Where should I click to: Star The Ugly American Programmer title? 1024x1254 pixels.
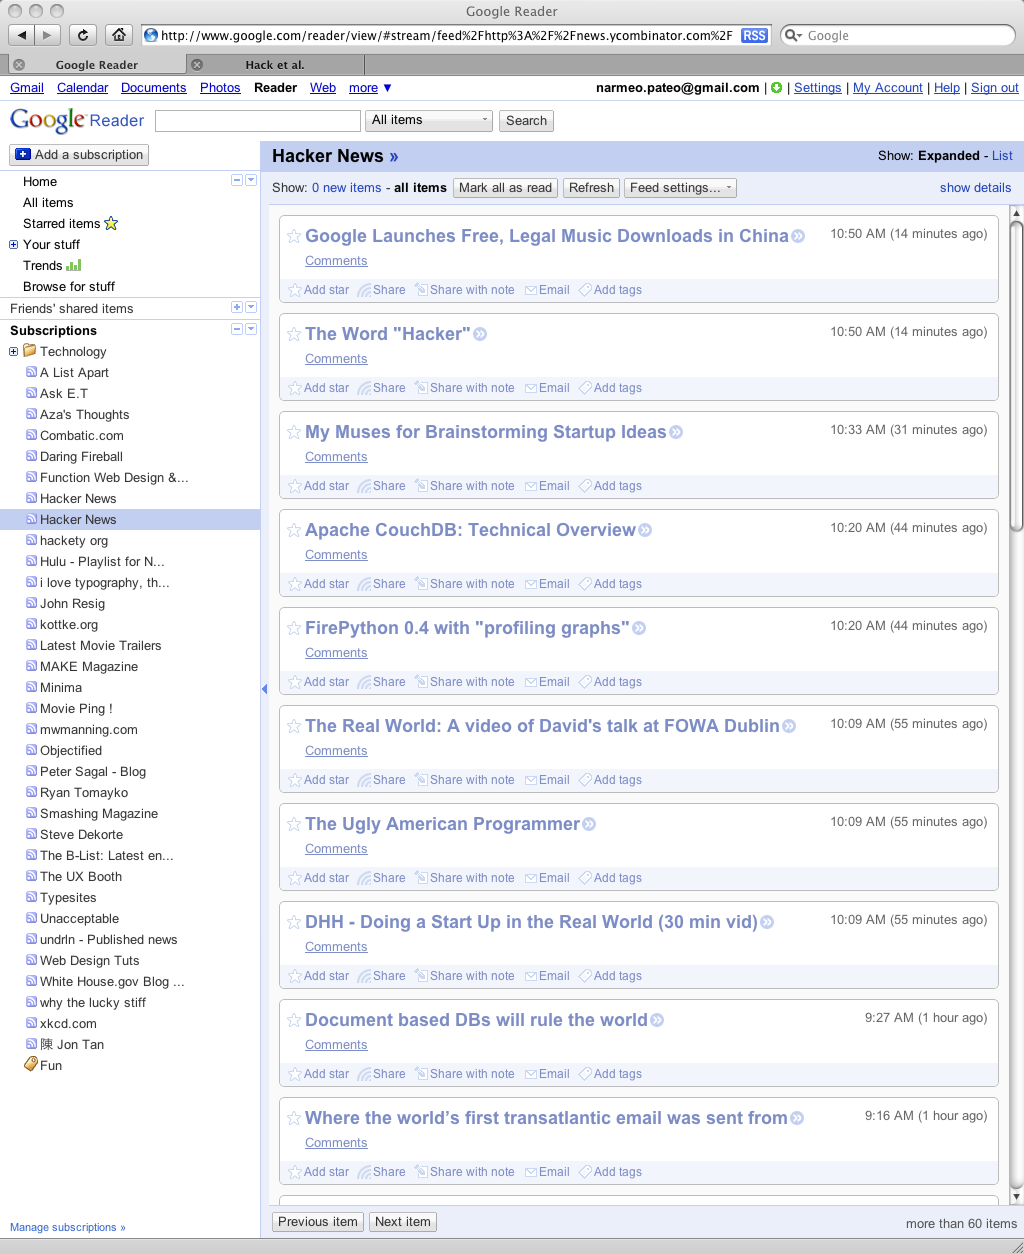(294, 824)
